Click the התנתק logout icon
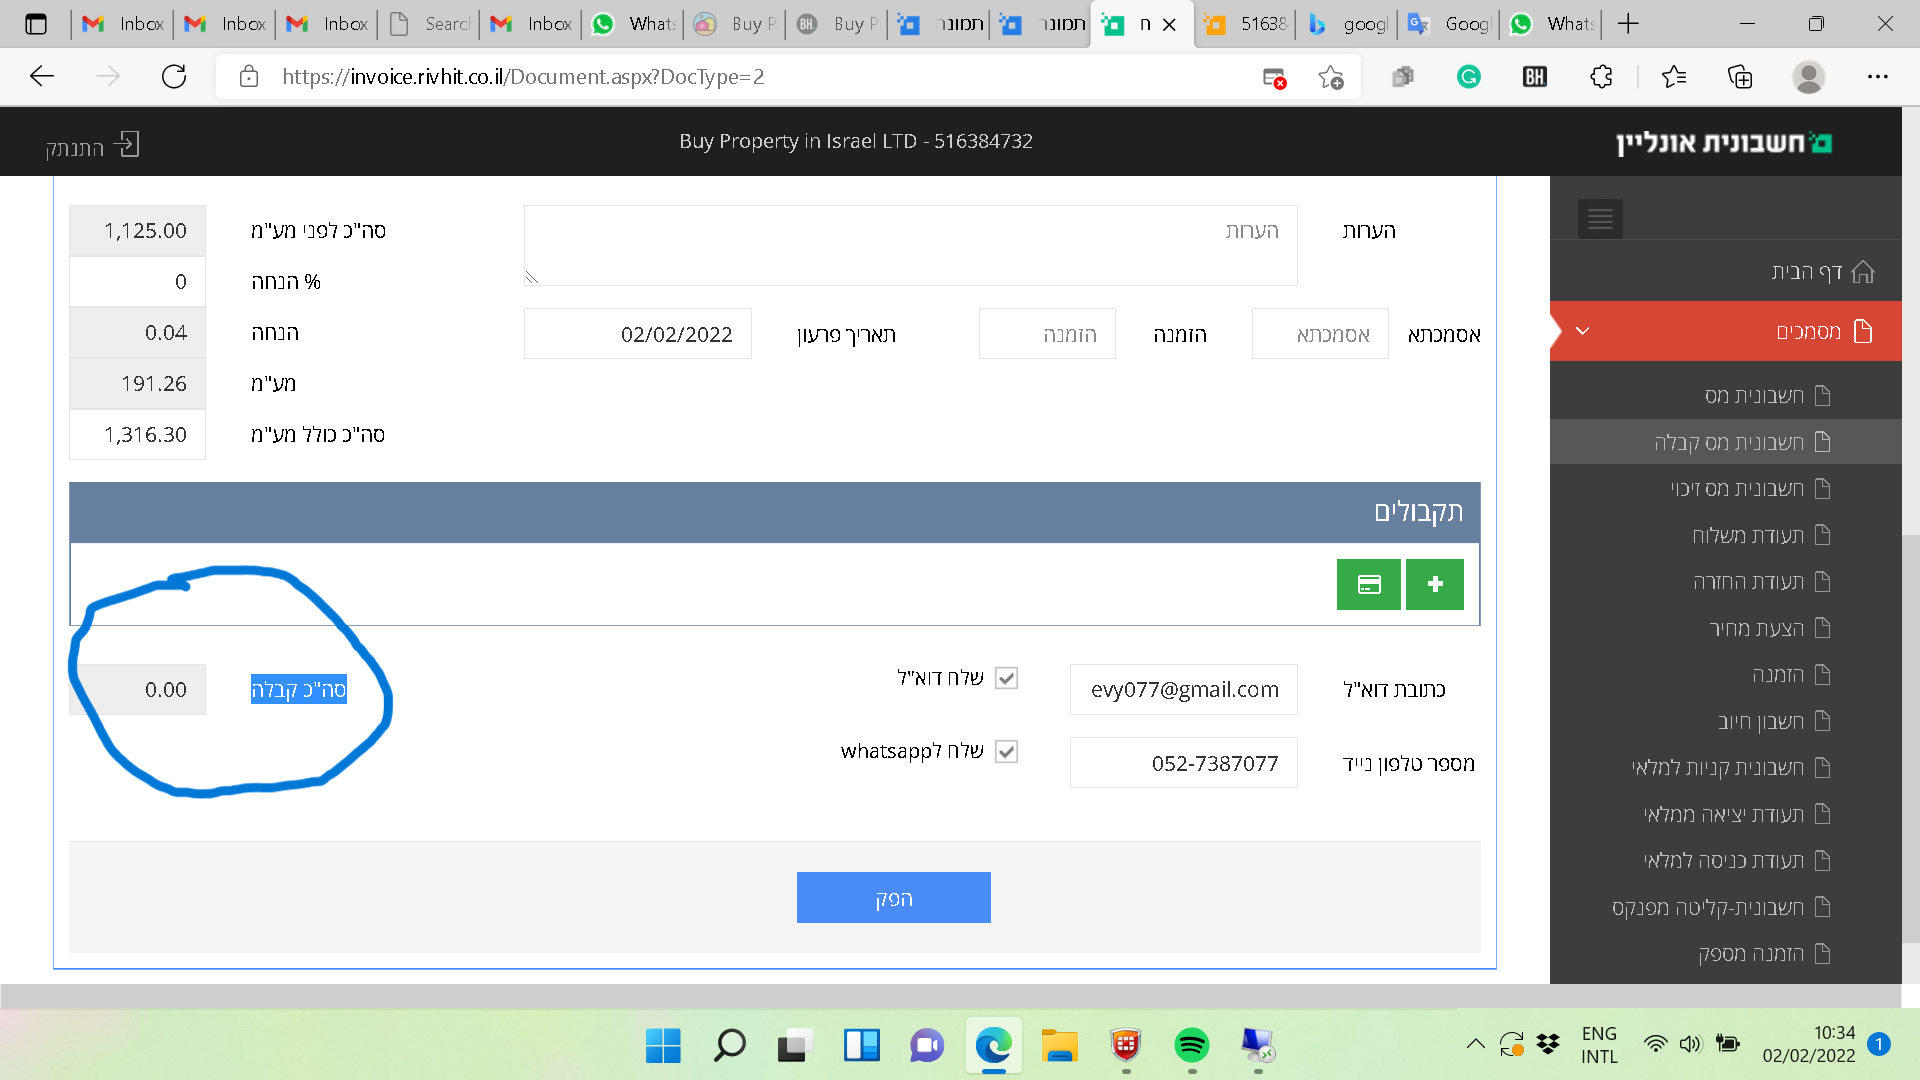Image resolution: width=1920 pixels, height=1080 pixels. (x=127, y=146)
